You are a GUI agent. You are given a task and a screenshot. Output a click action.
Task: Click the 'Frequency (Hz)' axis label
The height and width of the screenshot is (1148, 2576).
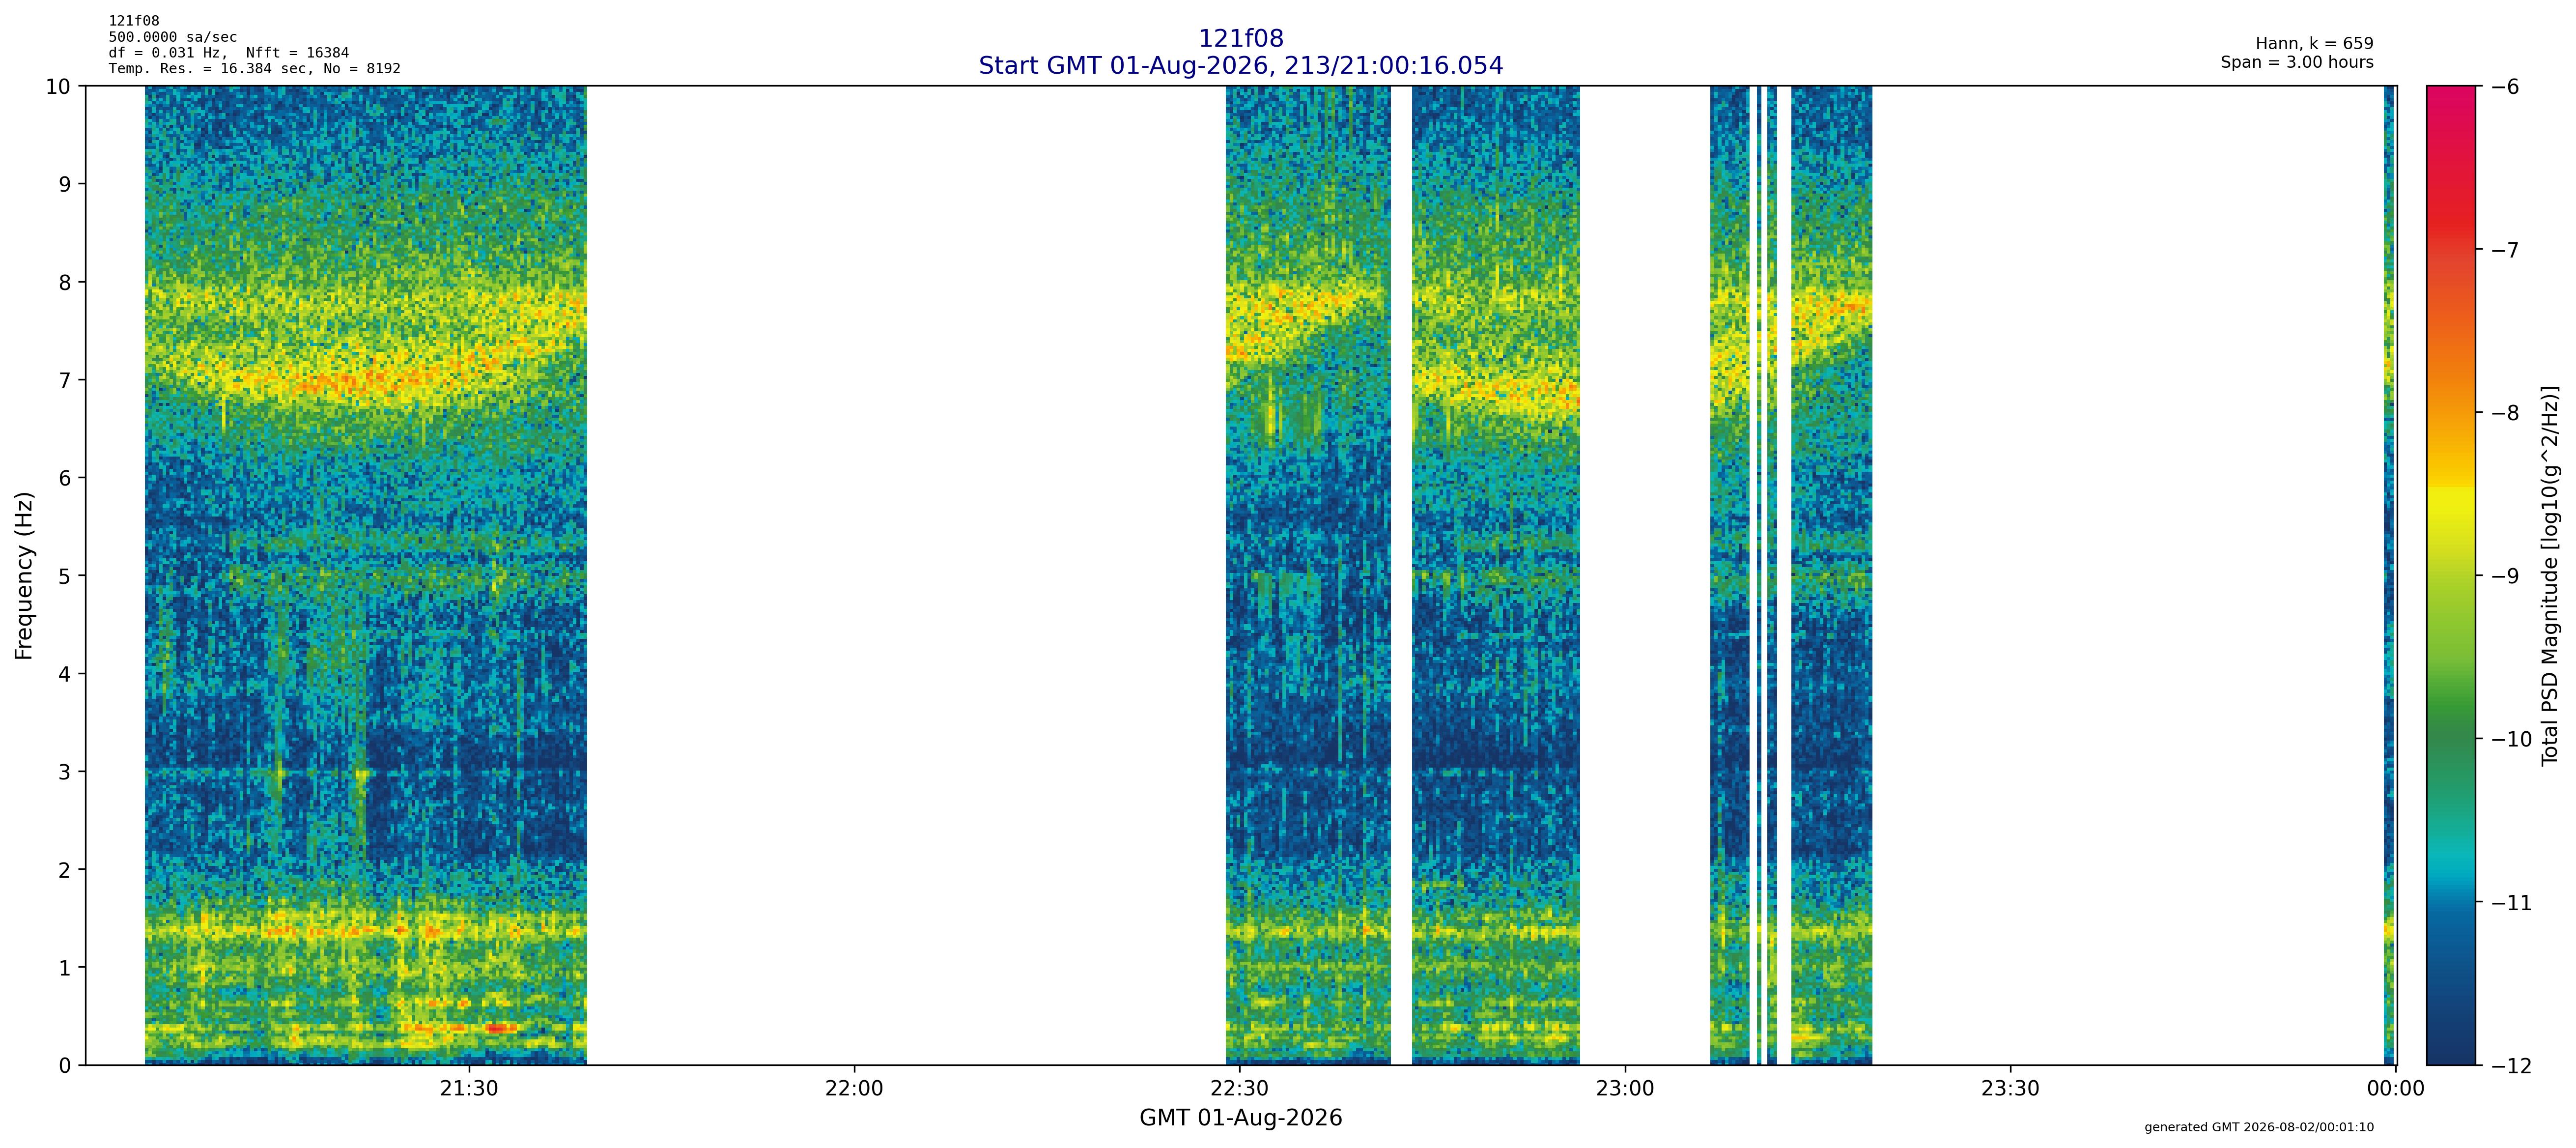[x=24, y=576]
